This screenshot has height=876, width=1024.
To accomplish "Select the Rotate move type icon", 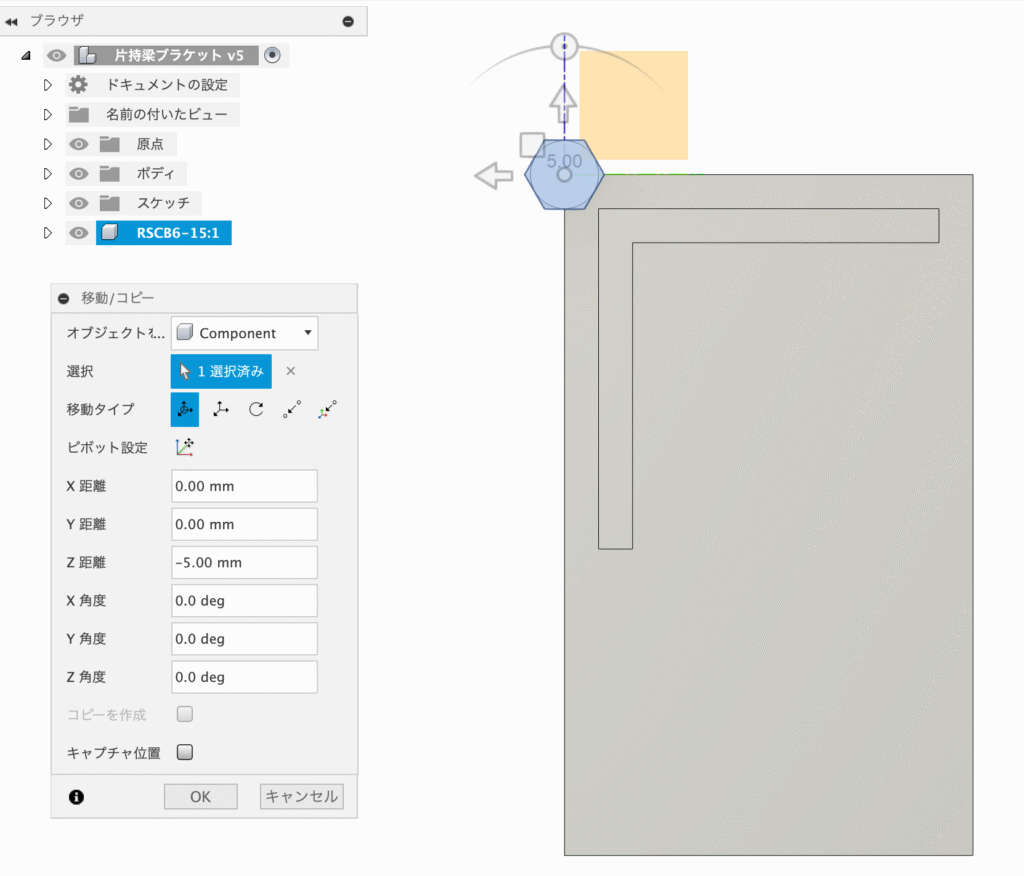I will pyautogui.click(x=256, y=409).
